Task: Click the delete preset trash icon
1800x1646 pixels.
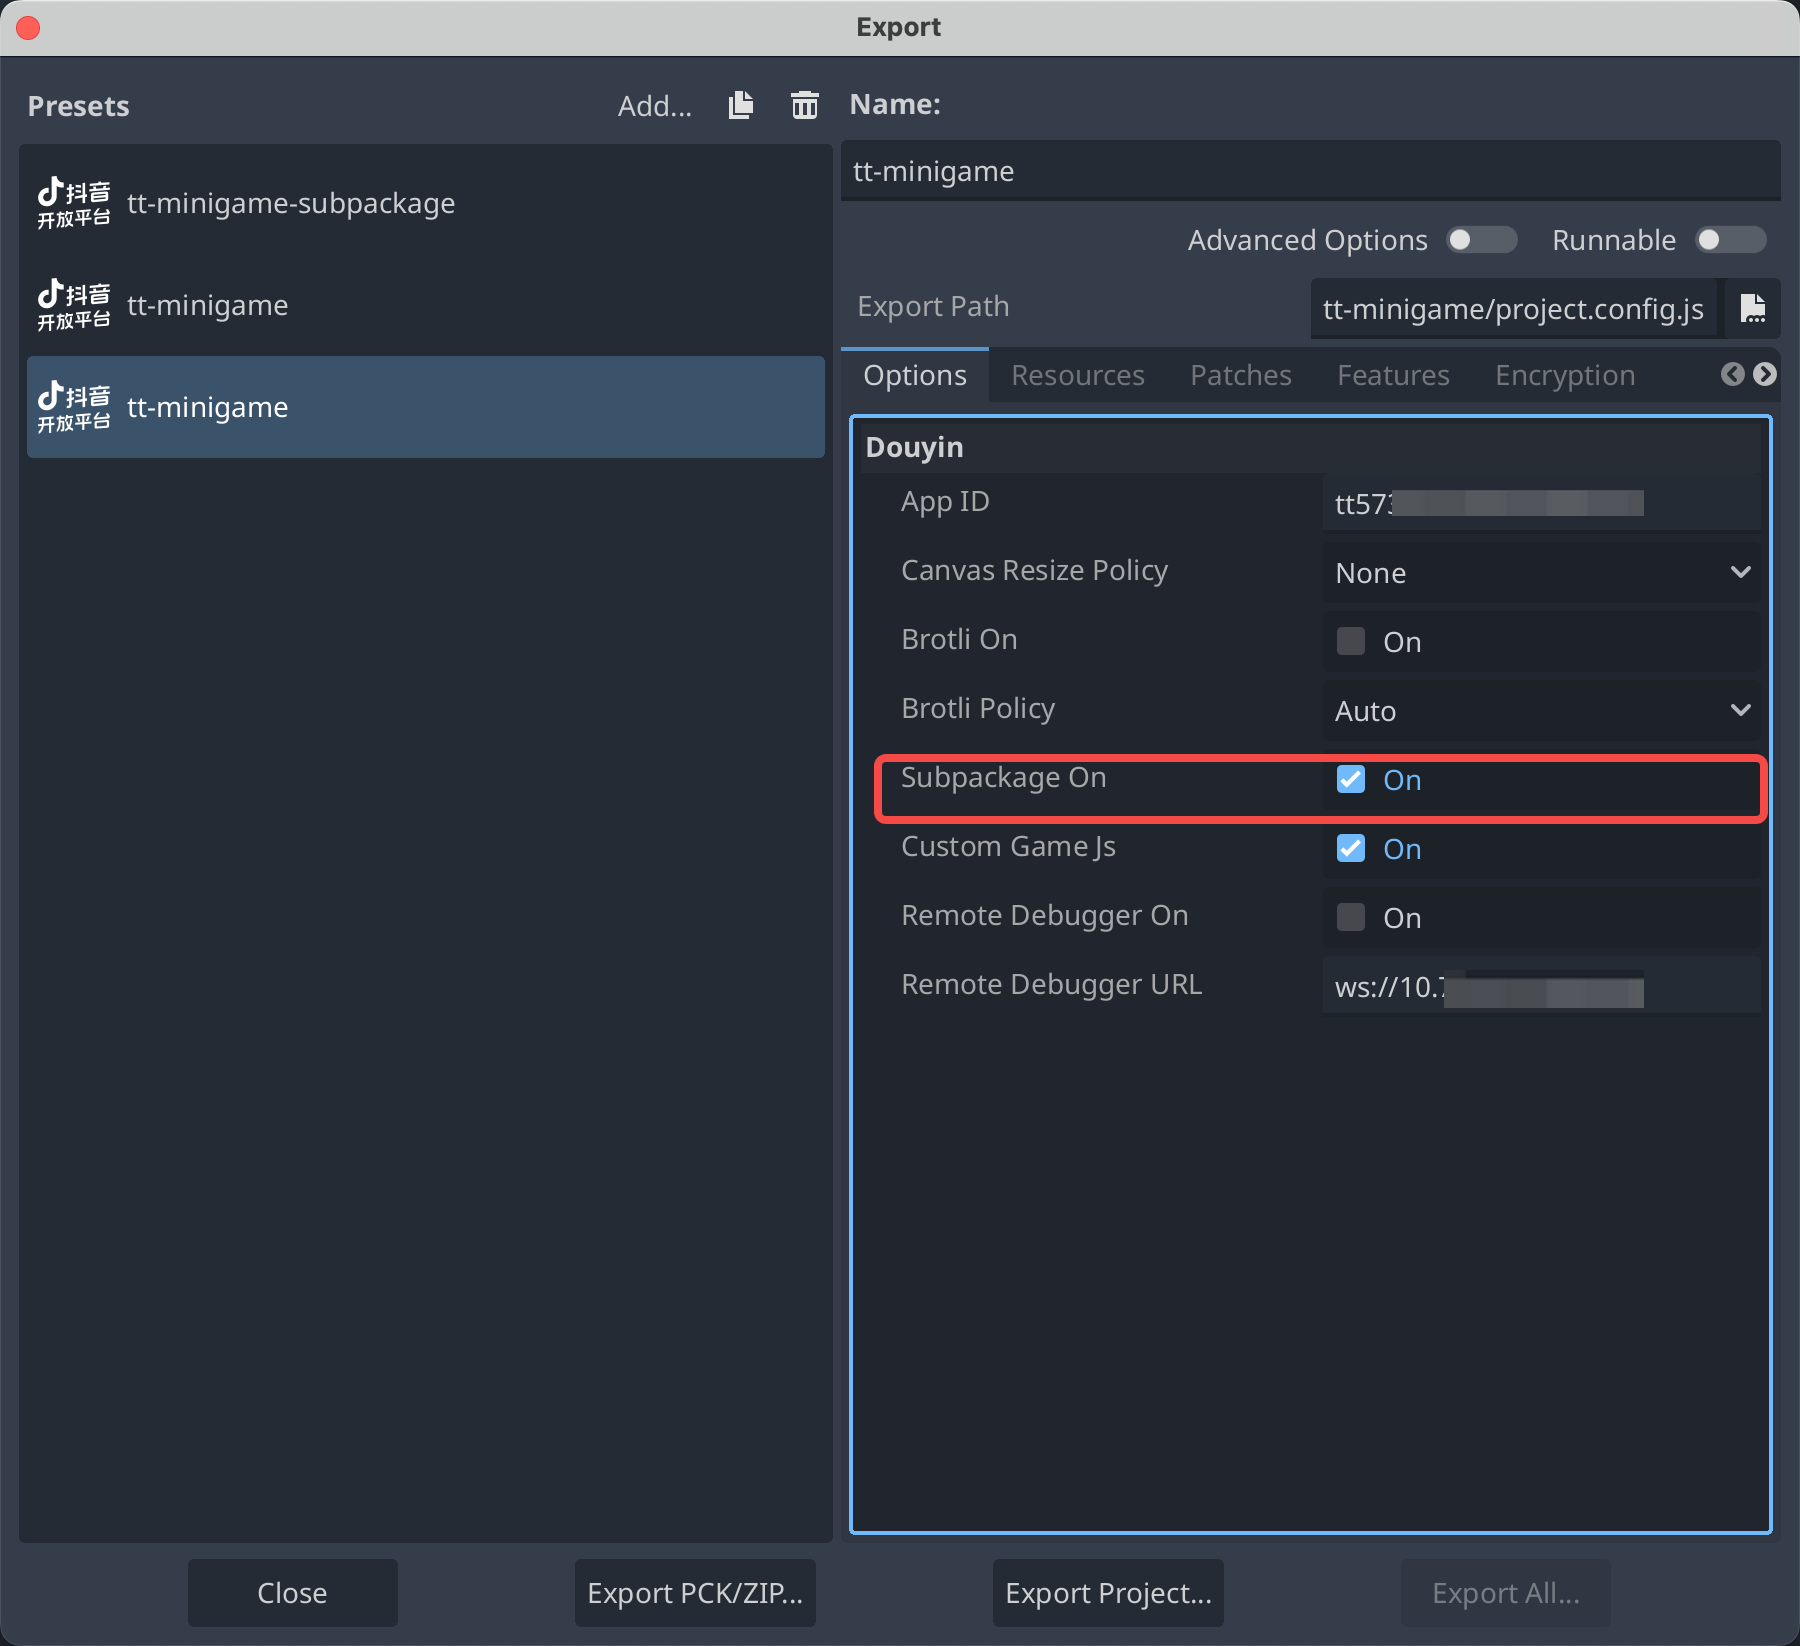Action: click(804, 105)
